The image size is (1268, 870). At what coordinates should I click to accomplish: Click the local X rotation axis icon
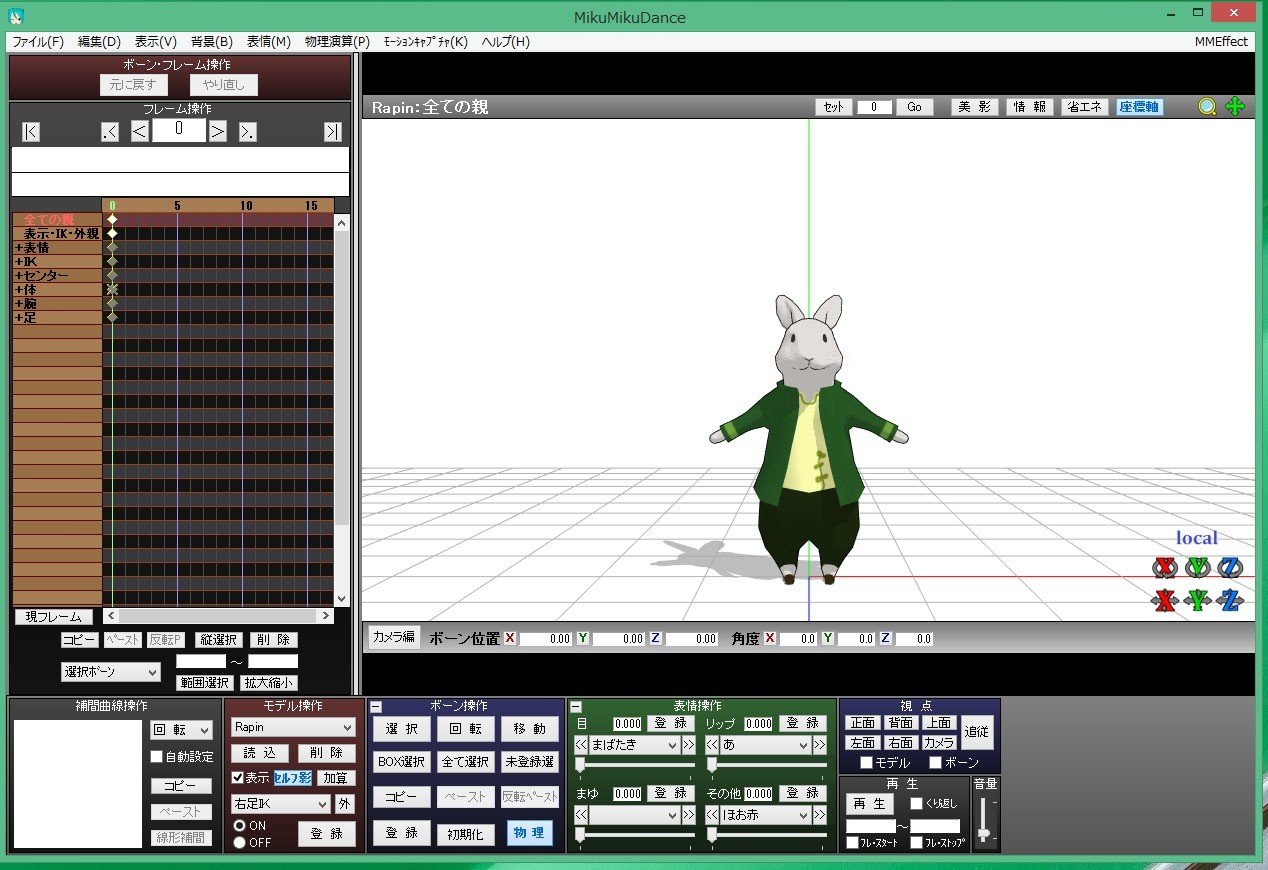pos(1164,568)
